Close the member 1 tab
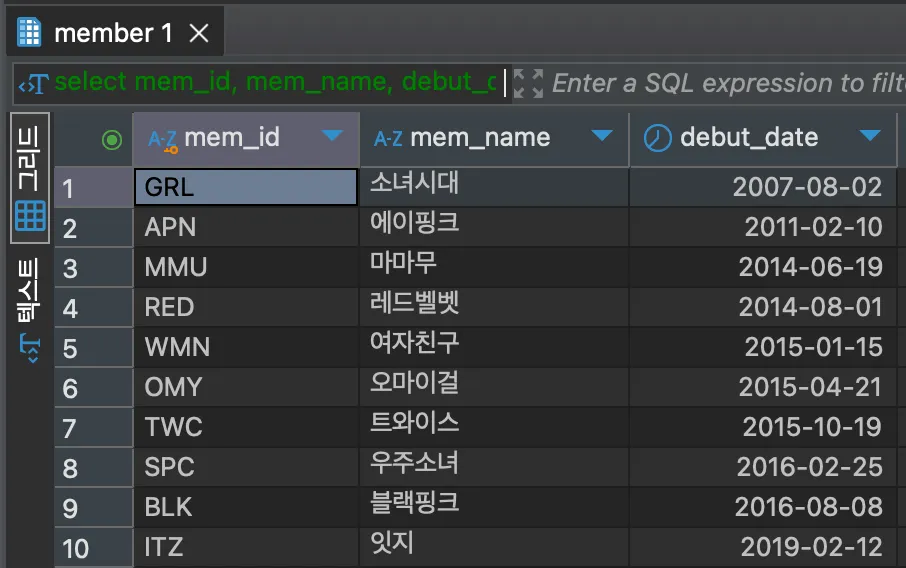The width and height of the screenshot is (906, 568). [x=199, y=34]
